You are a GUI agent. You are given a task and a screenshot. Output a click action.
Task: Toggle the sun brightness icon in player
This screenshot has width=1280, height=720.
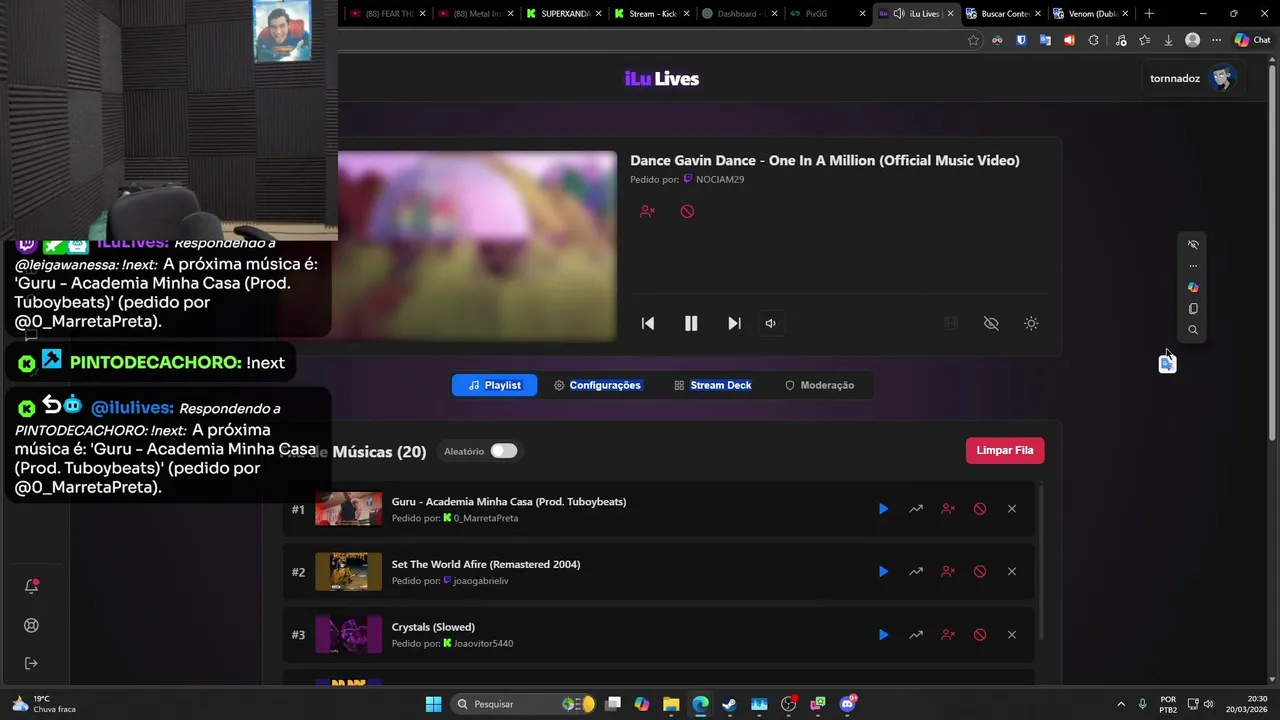(1031, 323)
